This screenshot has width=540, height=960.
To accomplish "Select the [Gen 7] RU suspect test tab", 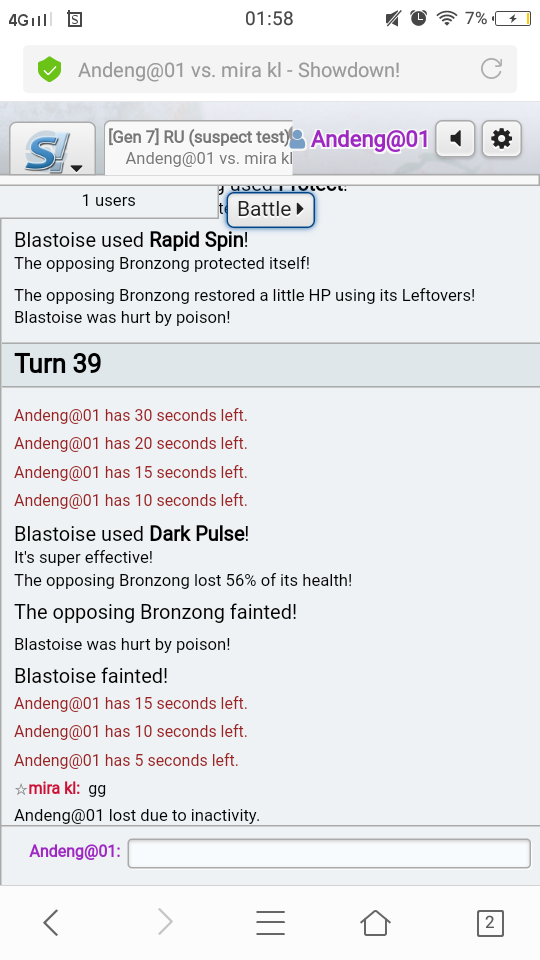I will [198, 148].
